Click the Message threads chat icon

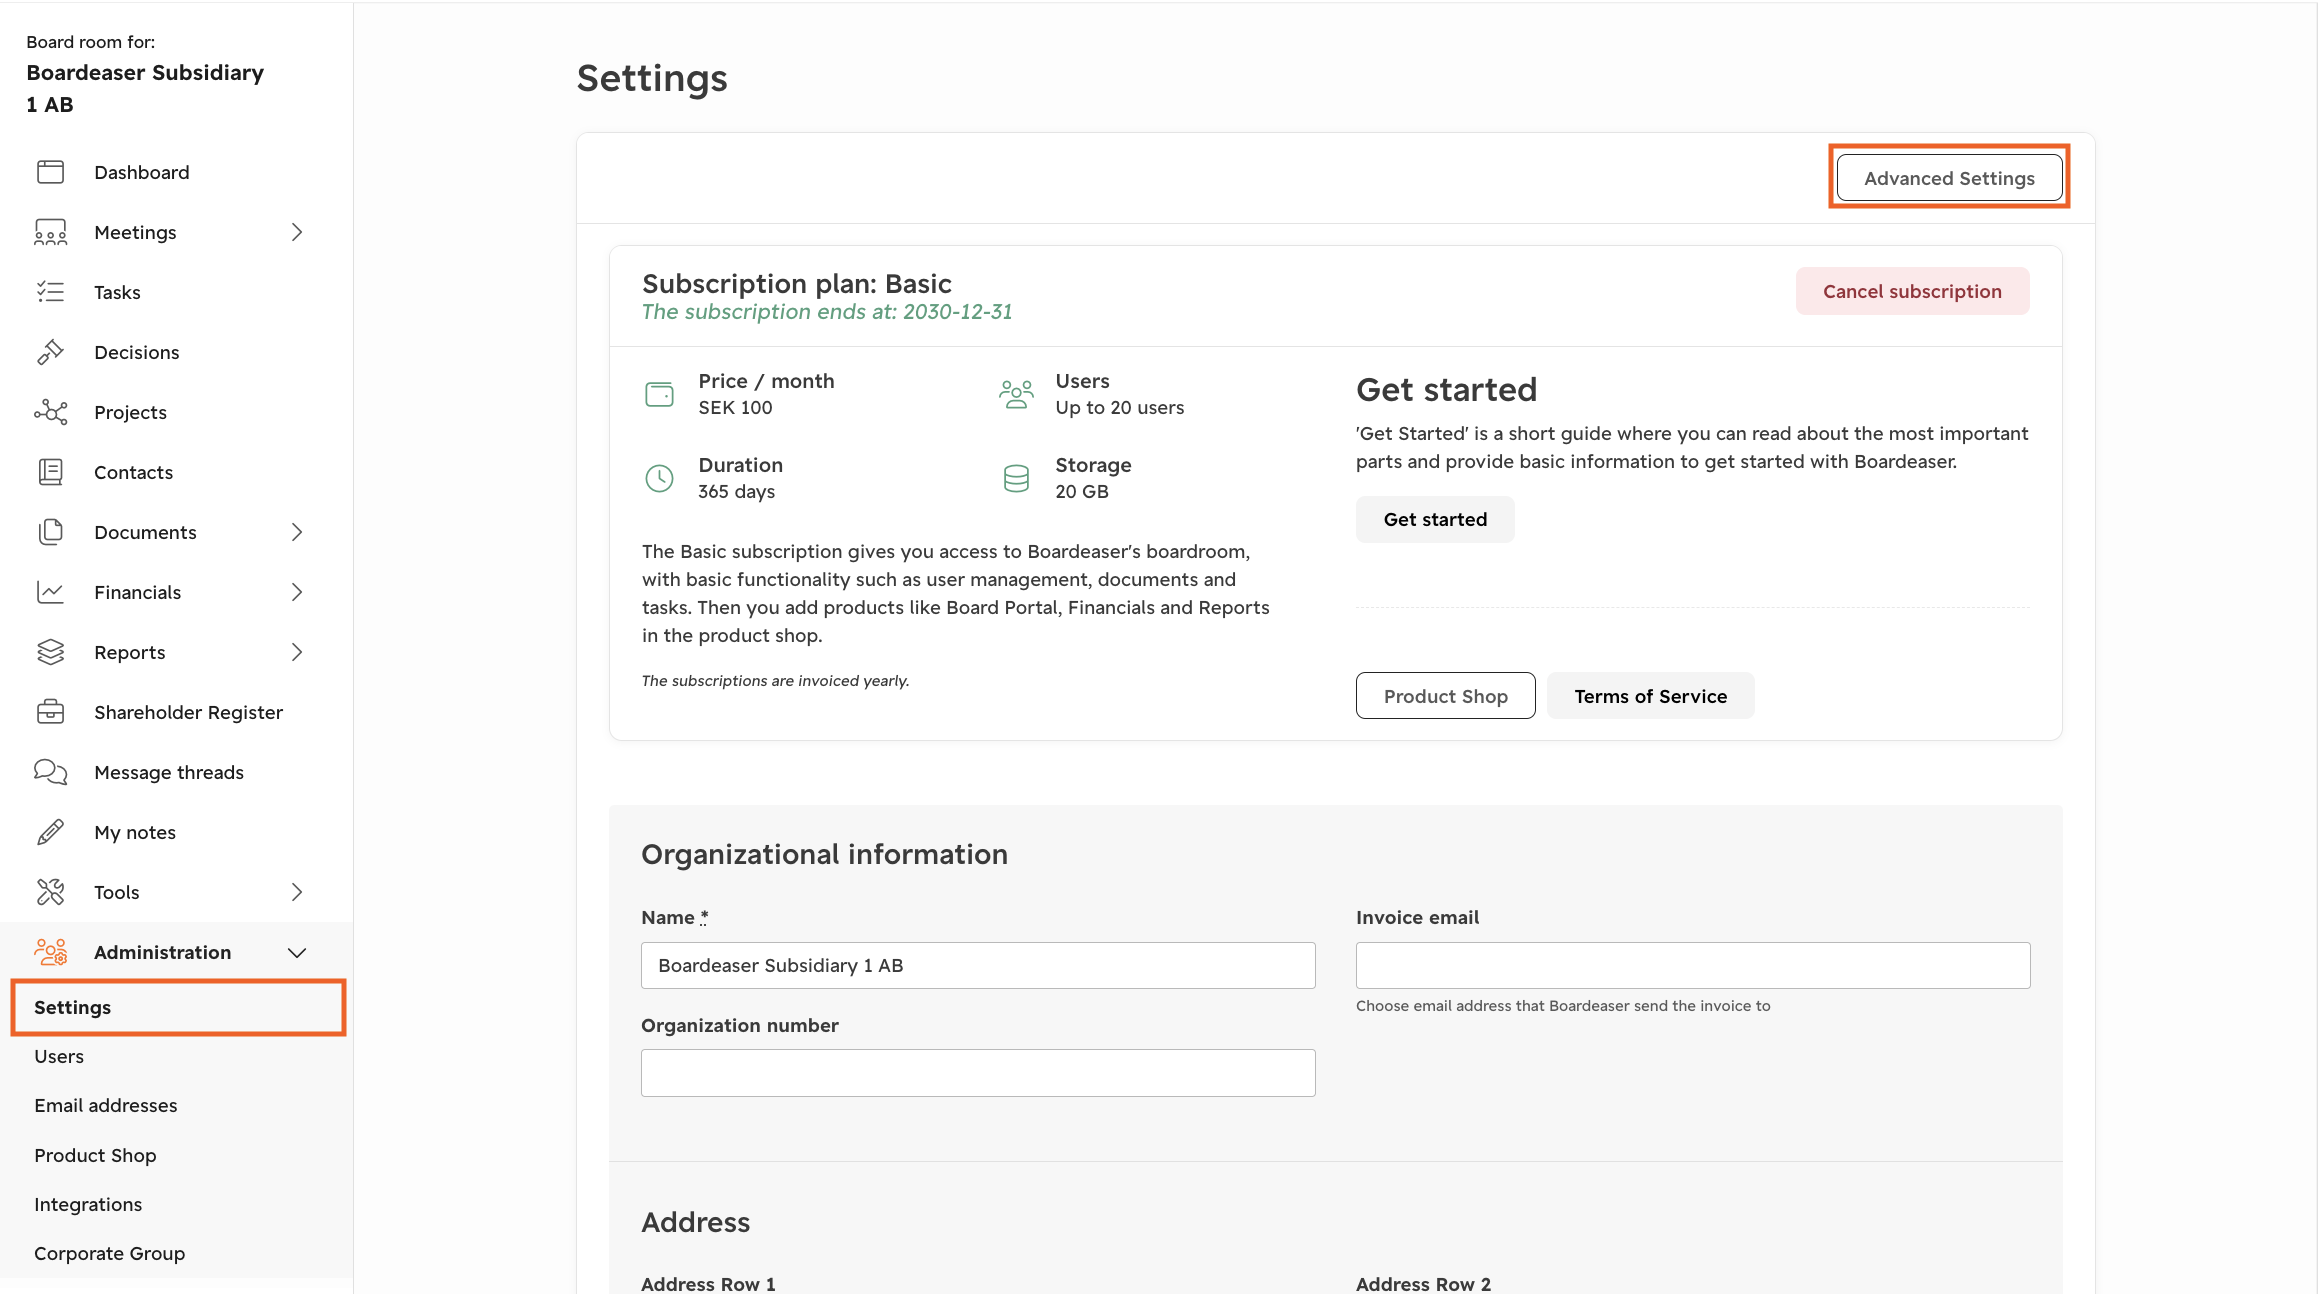point(50,772)
